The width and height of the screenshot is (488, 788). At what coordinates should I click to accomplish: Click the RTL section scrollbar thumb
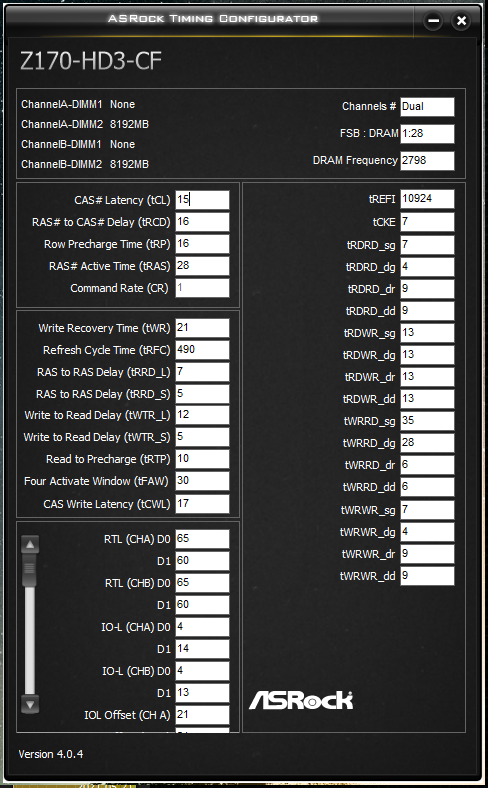30,570
